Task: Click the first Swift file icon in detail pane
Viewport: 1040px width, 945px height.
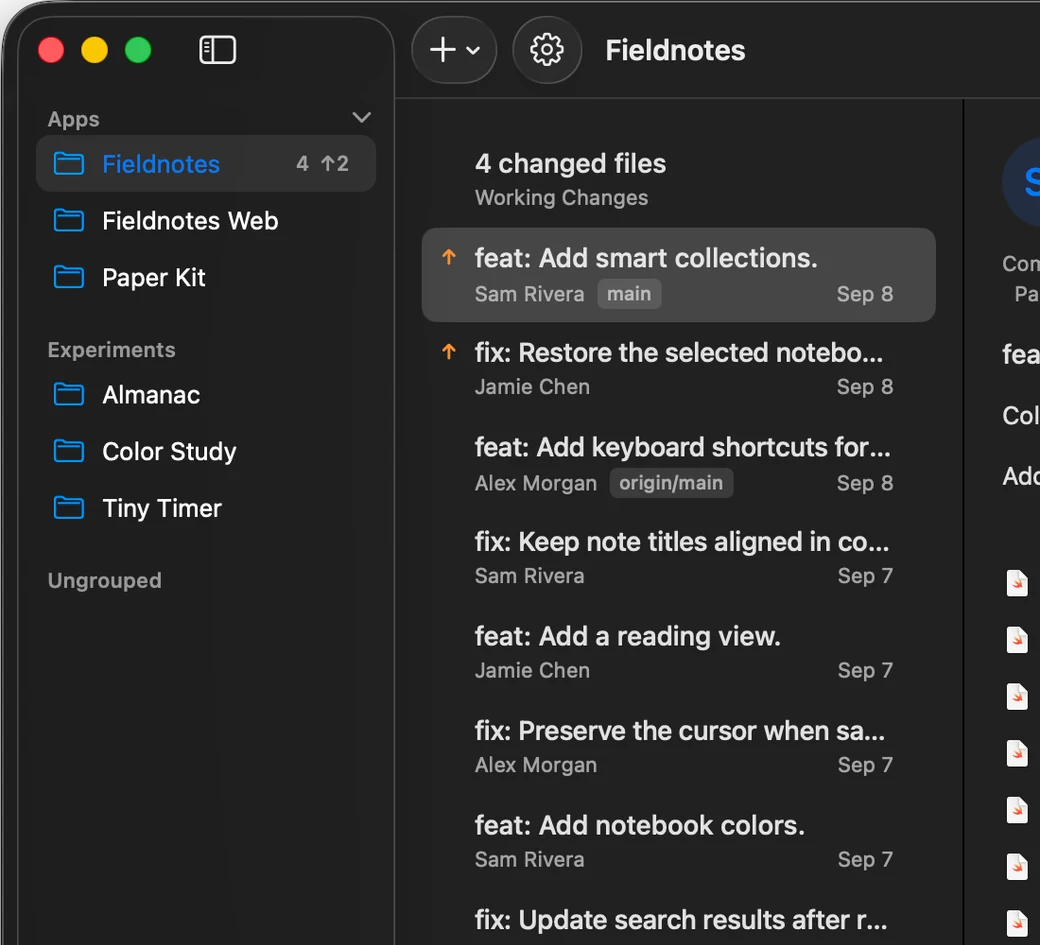Action: coord(1017,584)
